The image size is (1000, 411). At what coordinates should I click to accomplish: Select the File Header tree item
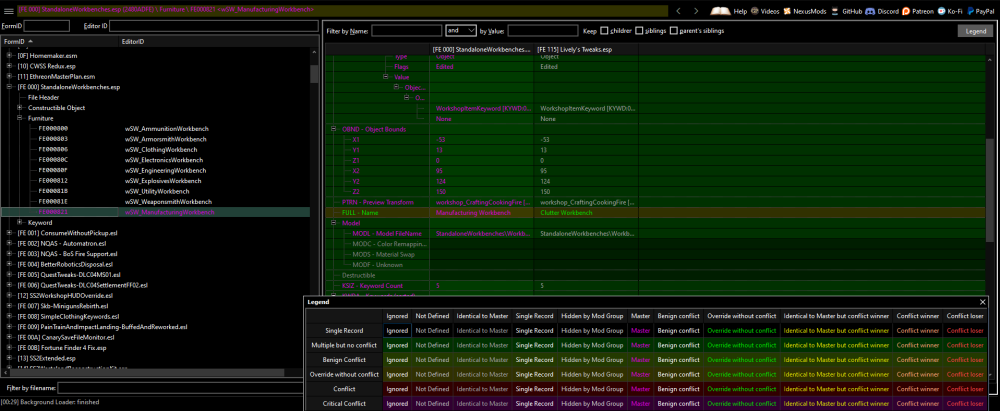tap(43, 98)
